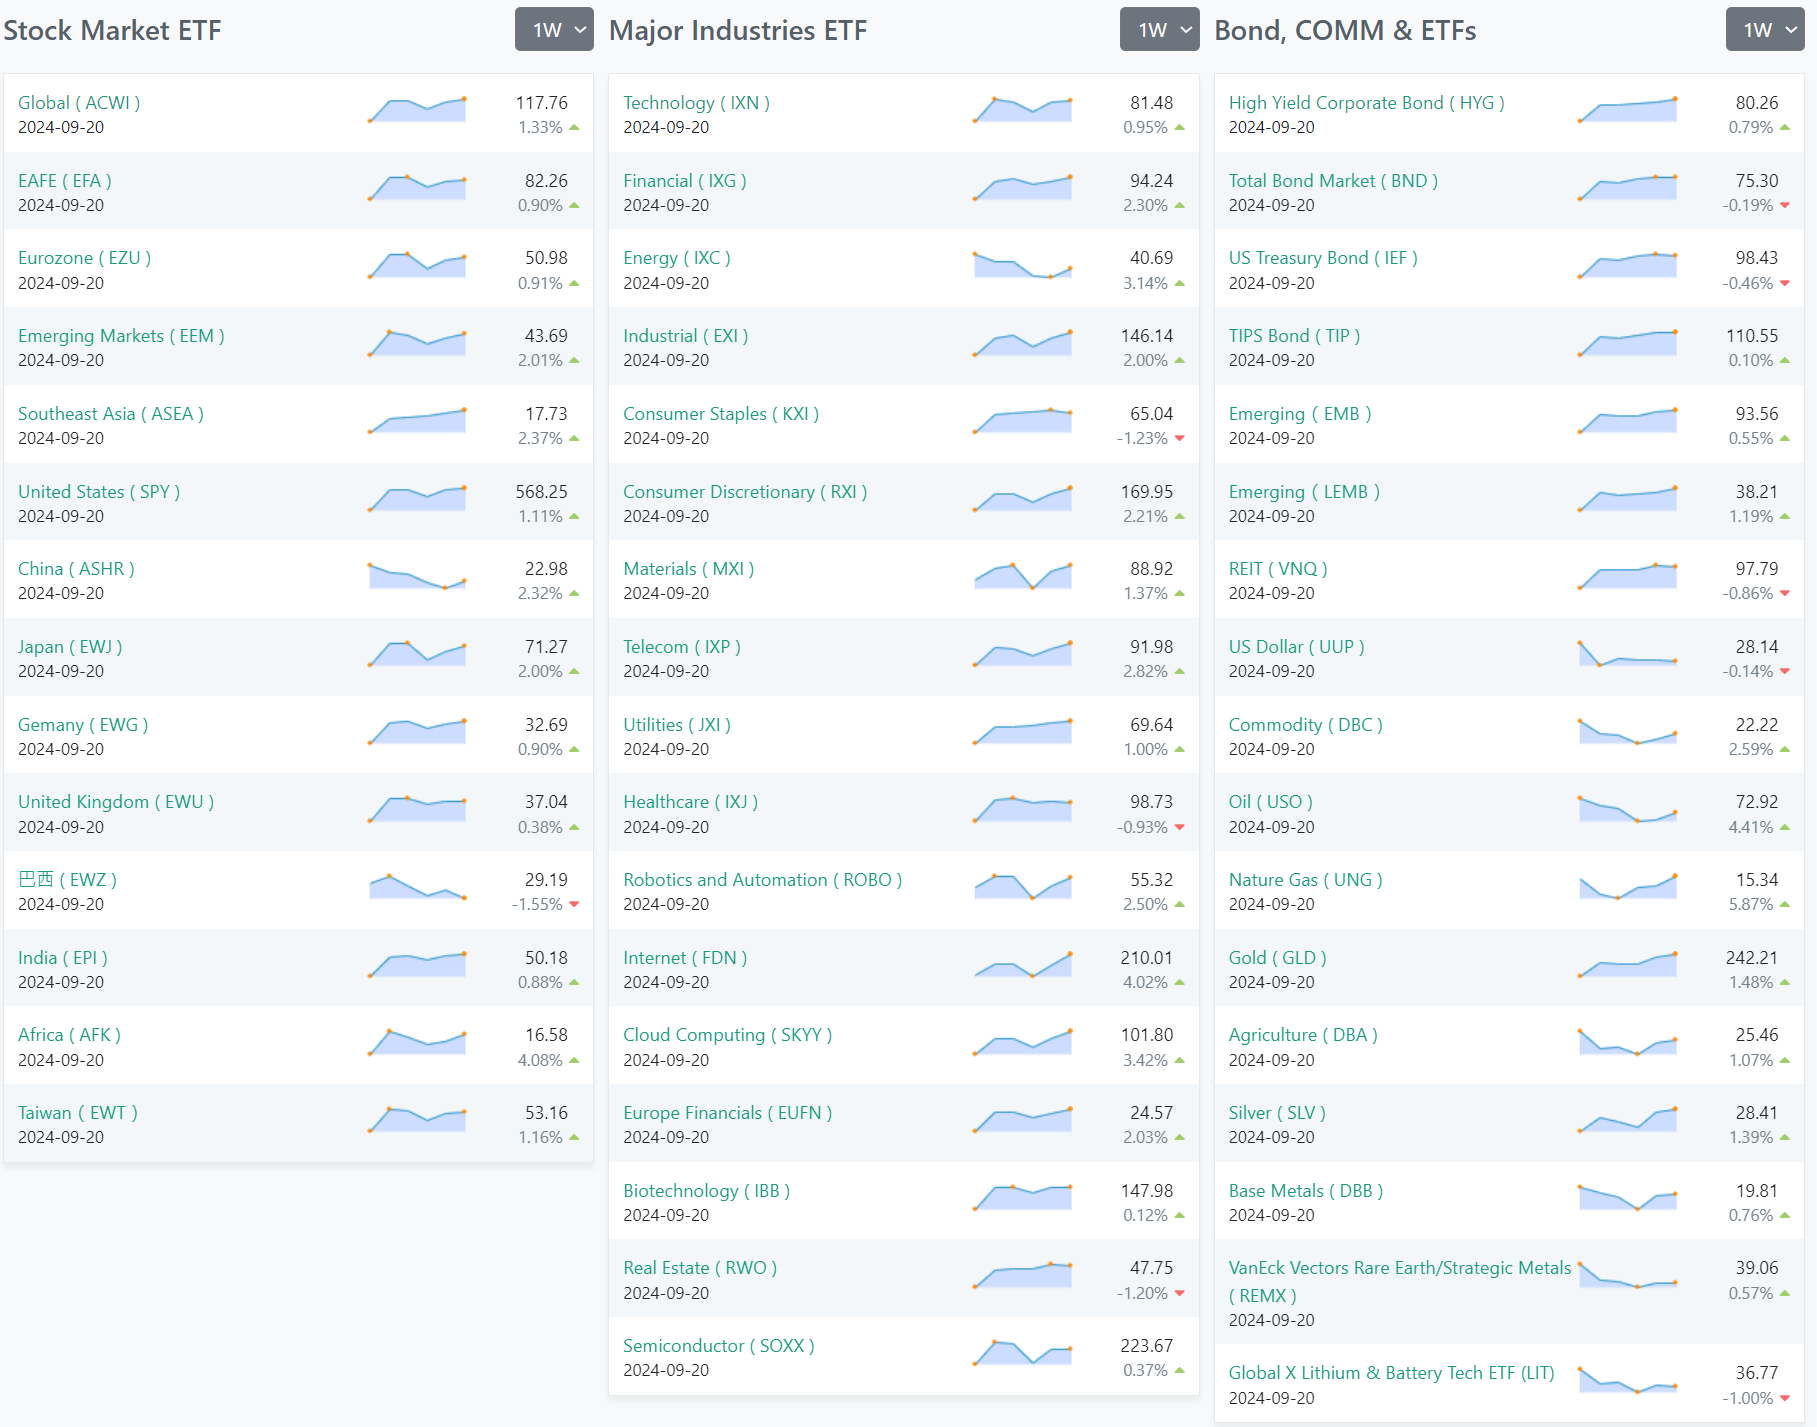Open the TIPS Bond ( TIP ) link
The height and width of the screenshot is (1427, 1817).
tap(1295, 336)
